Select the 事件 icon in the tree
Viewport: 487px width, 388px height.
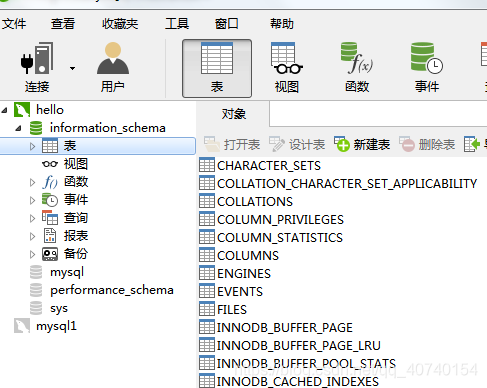[50, 200]
